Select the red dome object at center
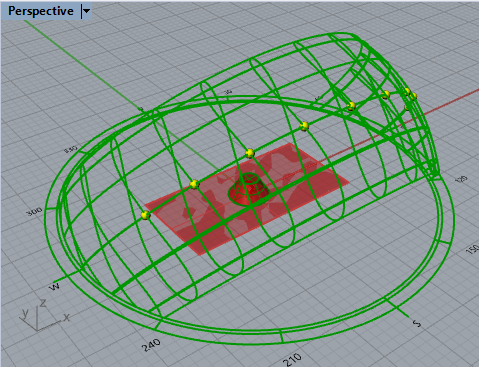This screenshot has height=367, width=479. click(249, 188)
